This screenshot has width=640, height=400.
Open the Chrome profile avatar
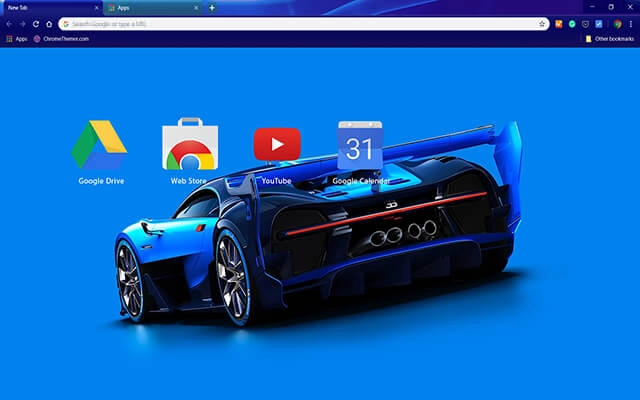pos(618,24)
